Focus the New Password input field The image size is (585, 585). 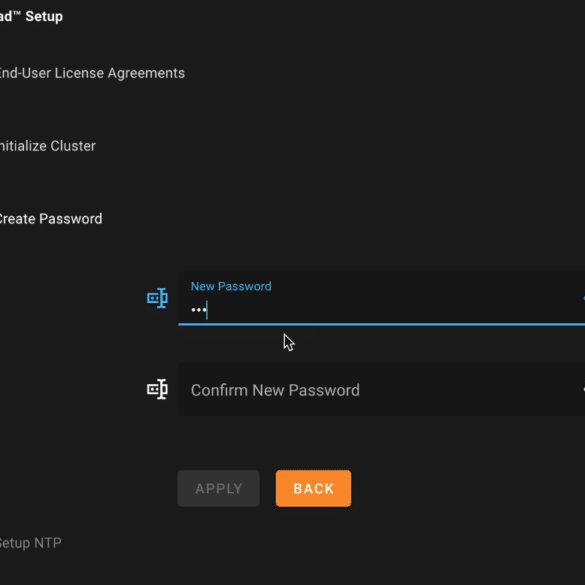[x=381, y=298]
